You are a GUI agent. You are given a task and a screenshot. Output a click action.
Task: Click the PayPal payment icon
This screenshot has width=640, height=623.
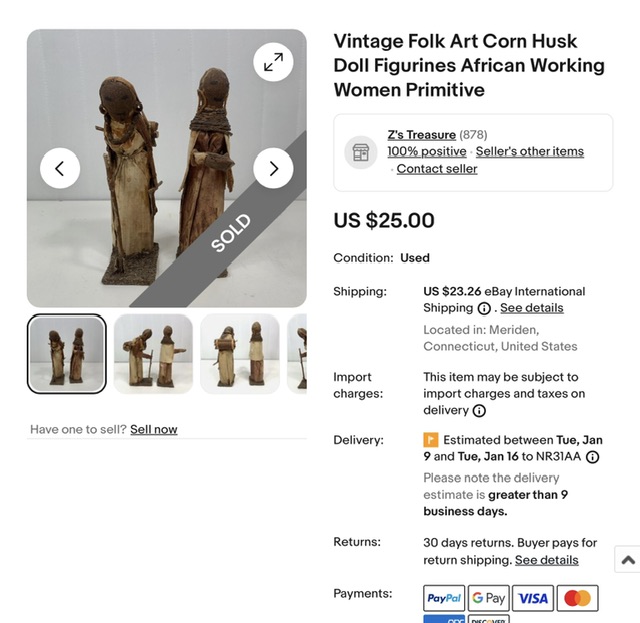pos(444,598)
